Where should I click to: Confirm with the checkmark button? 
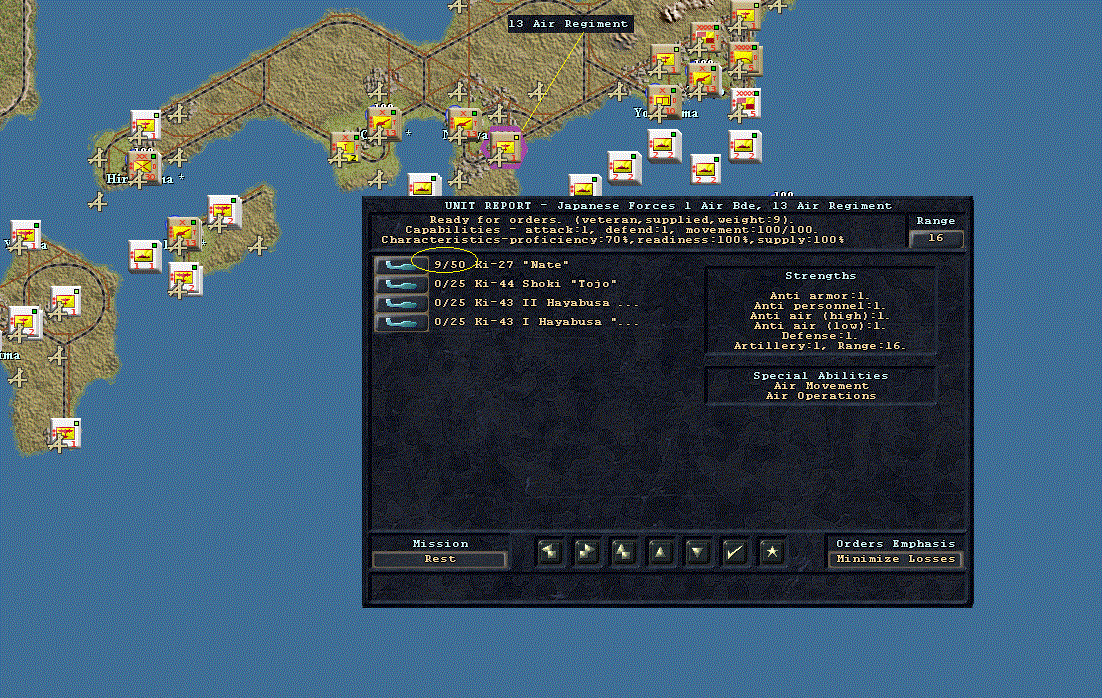734,552
